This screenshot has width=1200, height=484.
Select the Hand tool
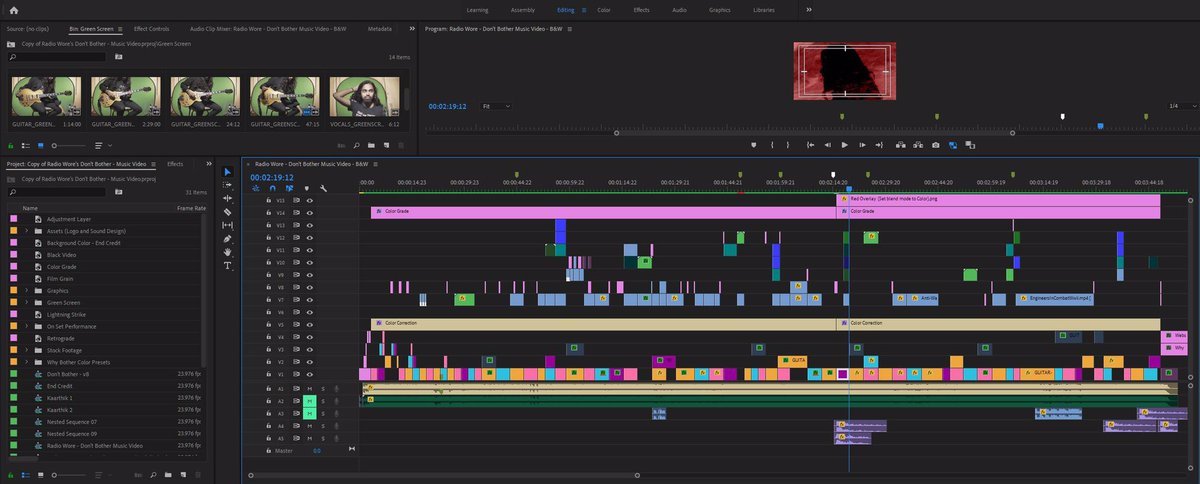227,252
